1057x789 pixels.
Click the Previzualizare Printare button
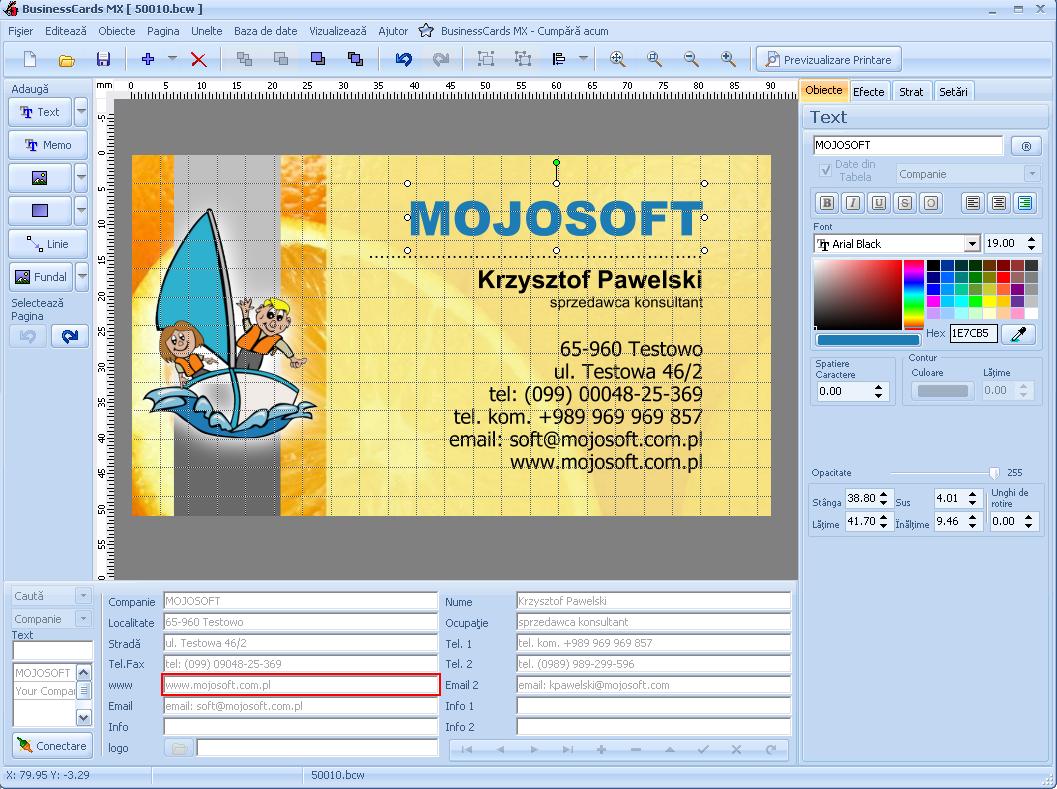coord(828,59)
